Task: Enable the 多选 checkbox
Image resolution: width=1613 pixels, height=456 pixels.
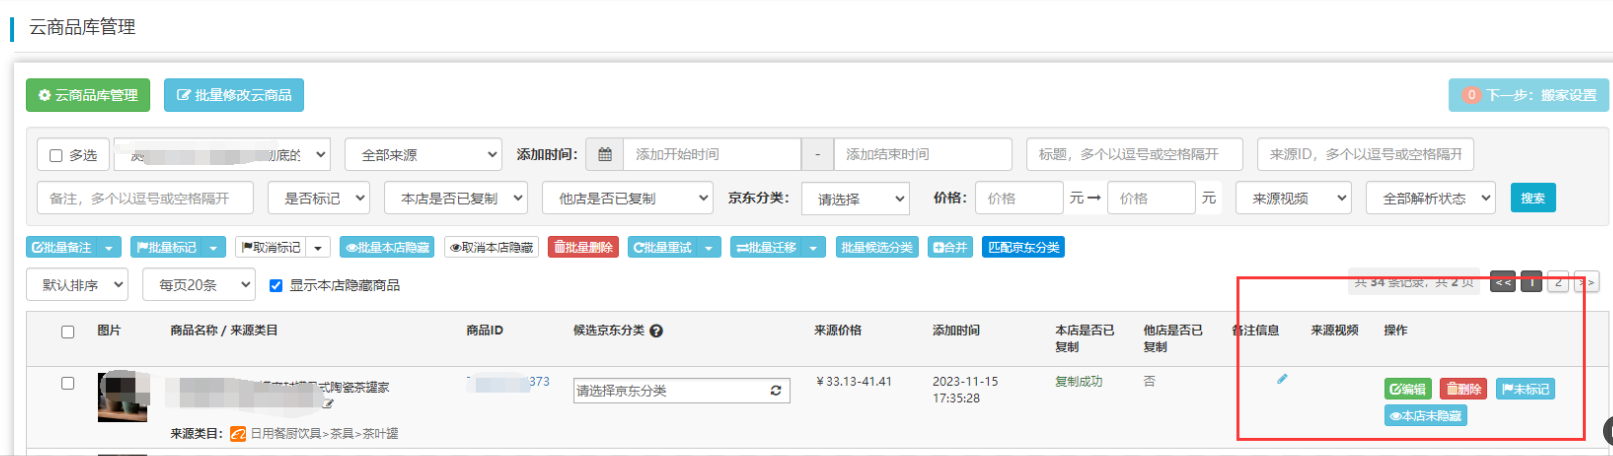Action: click(57, 156)
